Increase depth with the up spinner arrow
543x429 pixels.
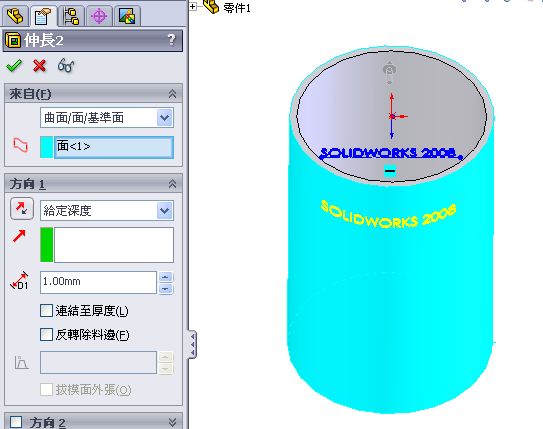pos(166,277)
